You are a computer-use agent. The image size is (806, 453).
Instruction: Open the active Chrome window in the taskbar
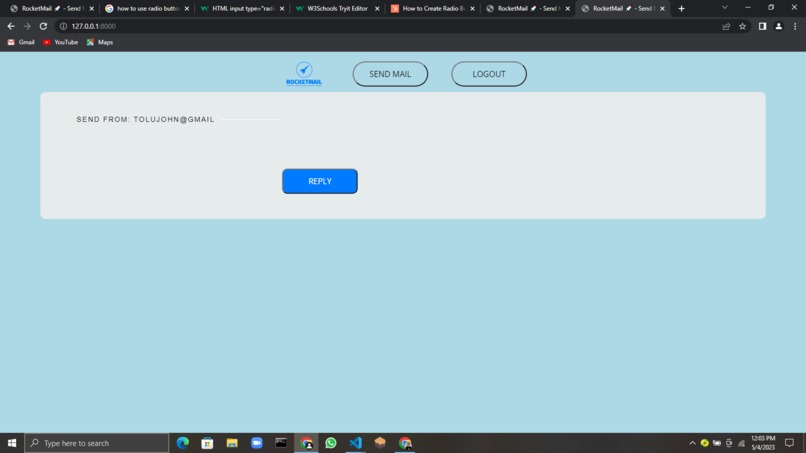[x=306, y=443]
